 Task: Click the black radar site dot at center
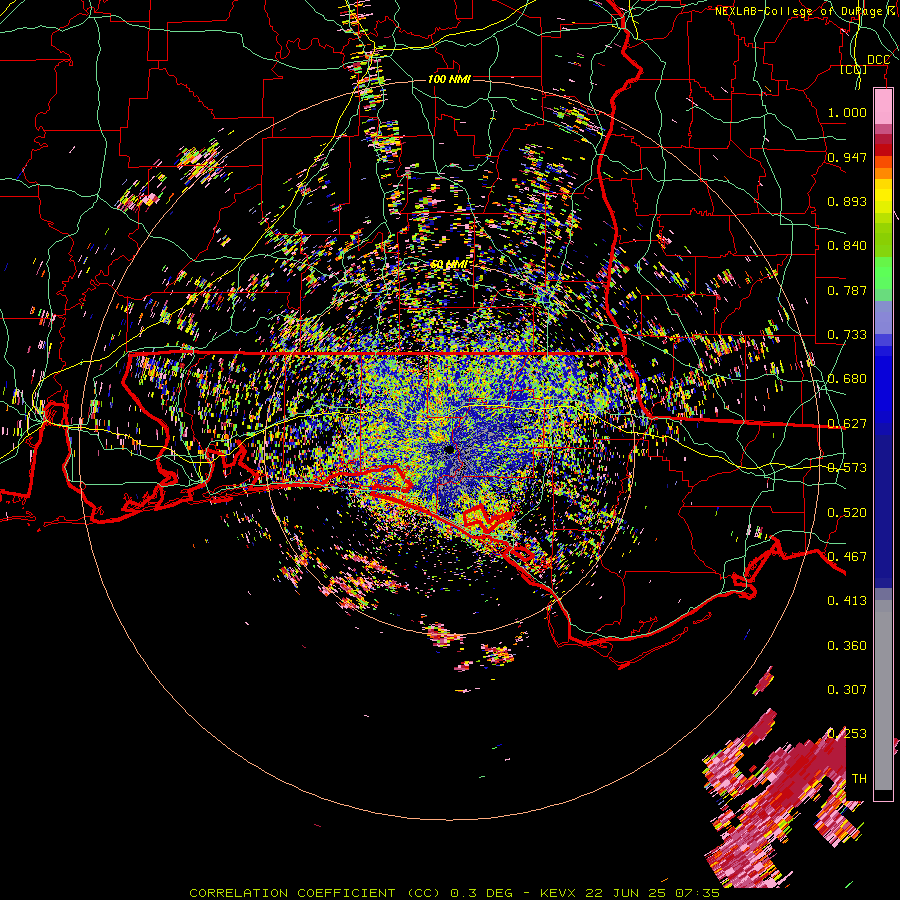point(449,449)
